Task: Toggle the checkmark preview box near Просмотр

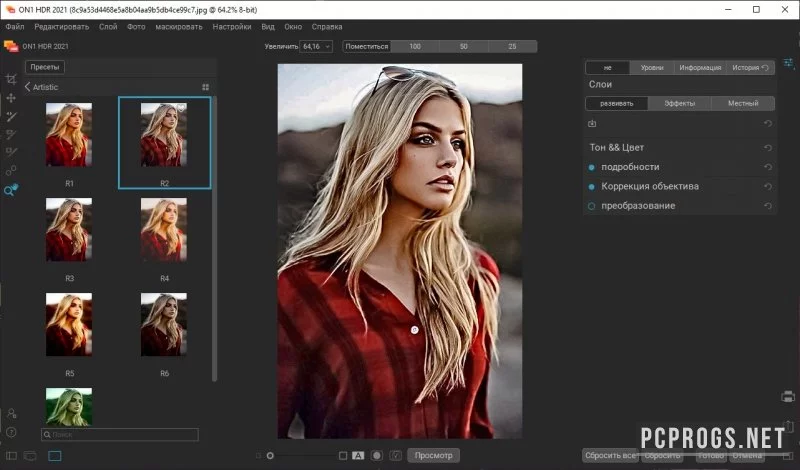Action: (x=395, y=456)
